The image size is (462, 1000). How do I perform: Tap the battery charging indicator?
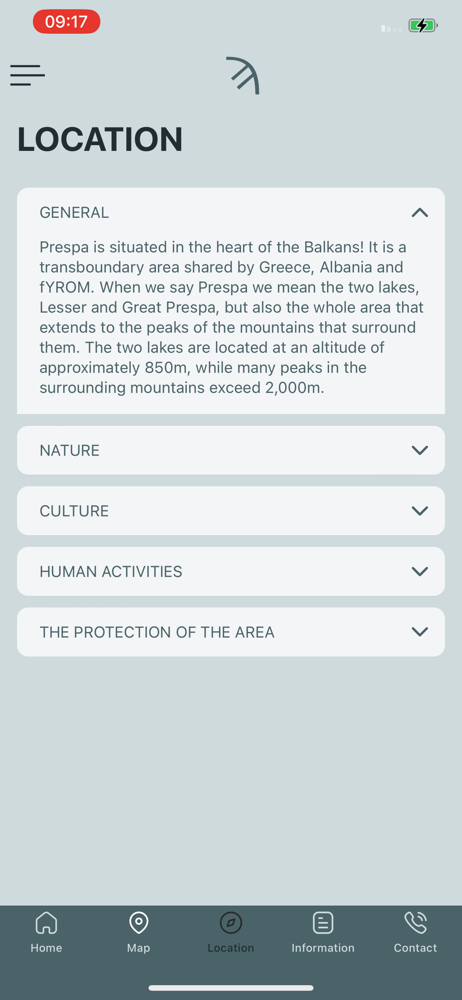(423, 26)
